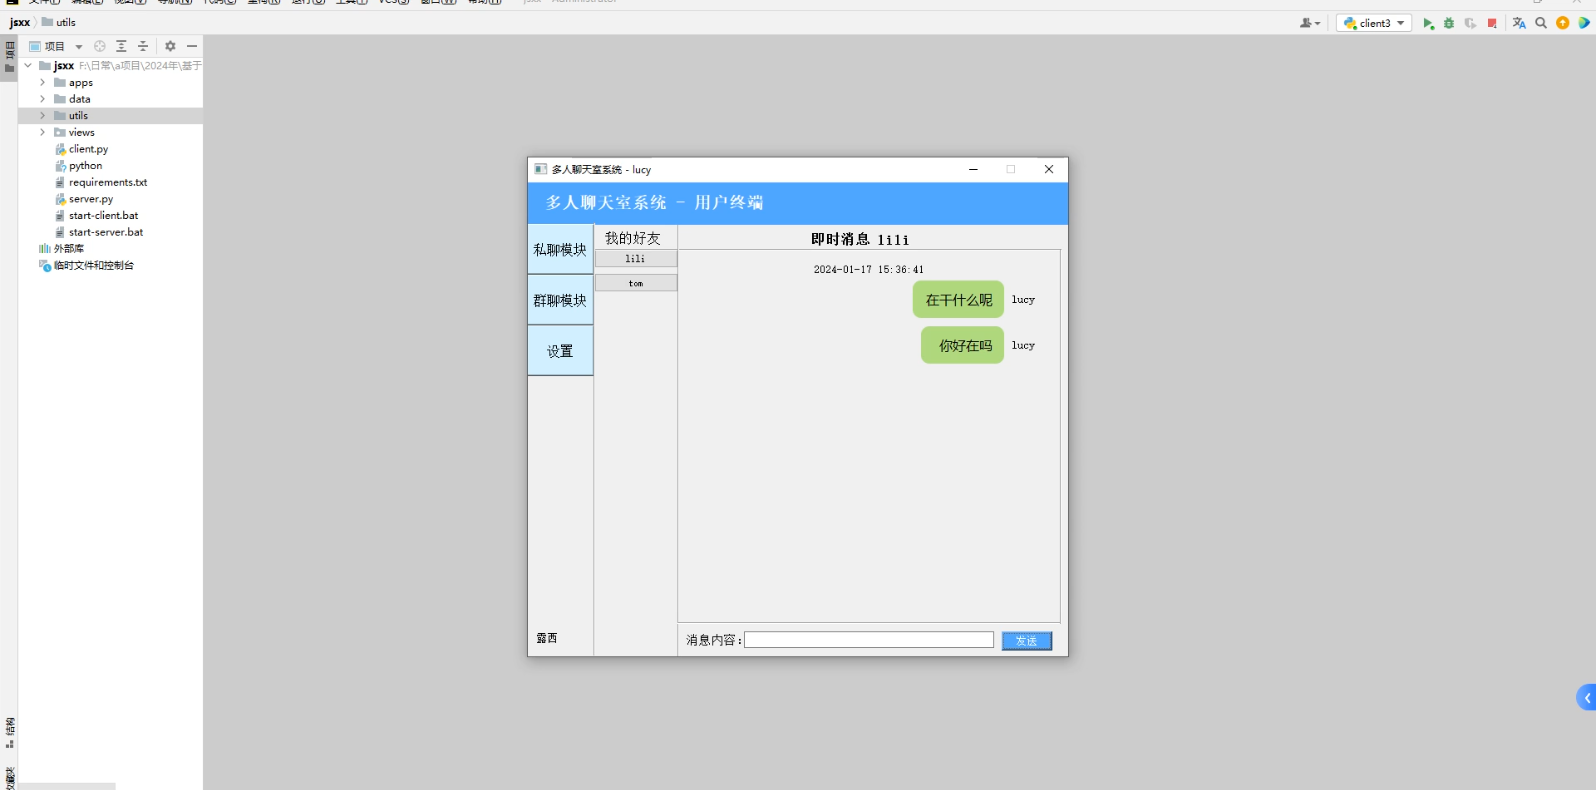Open project panel settings gear
1596x790 pixels.
click(170, 46)
